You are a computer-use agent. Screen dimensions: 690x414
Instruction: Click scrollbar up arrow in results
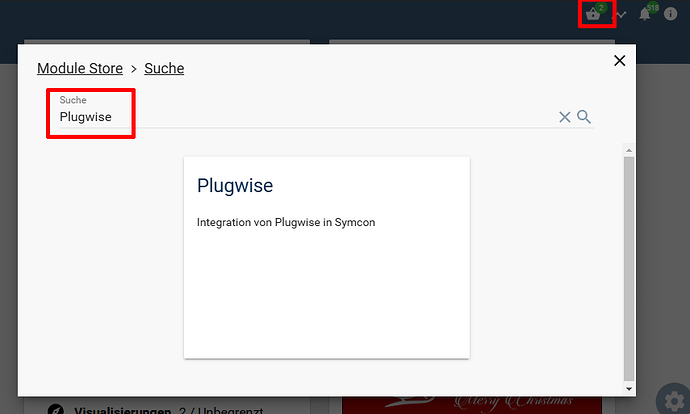[x=629, y=150]
